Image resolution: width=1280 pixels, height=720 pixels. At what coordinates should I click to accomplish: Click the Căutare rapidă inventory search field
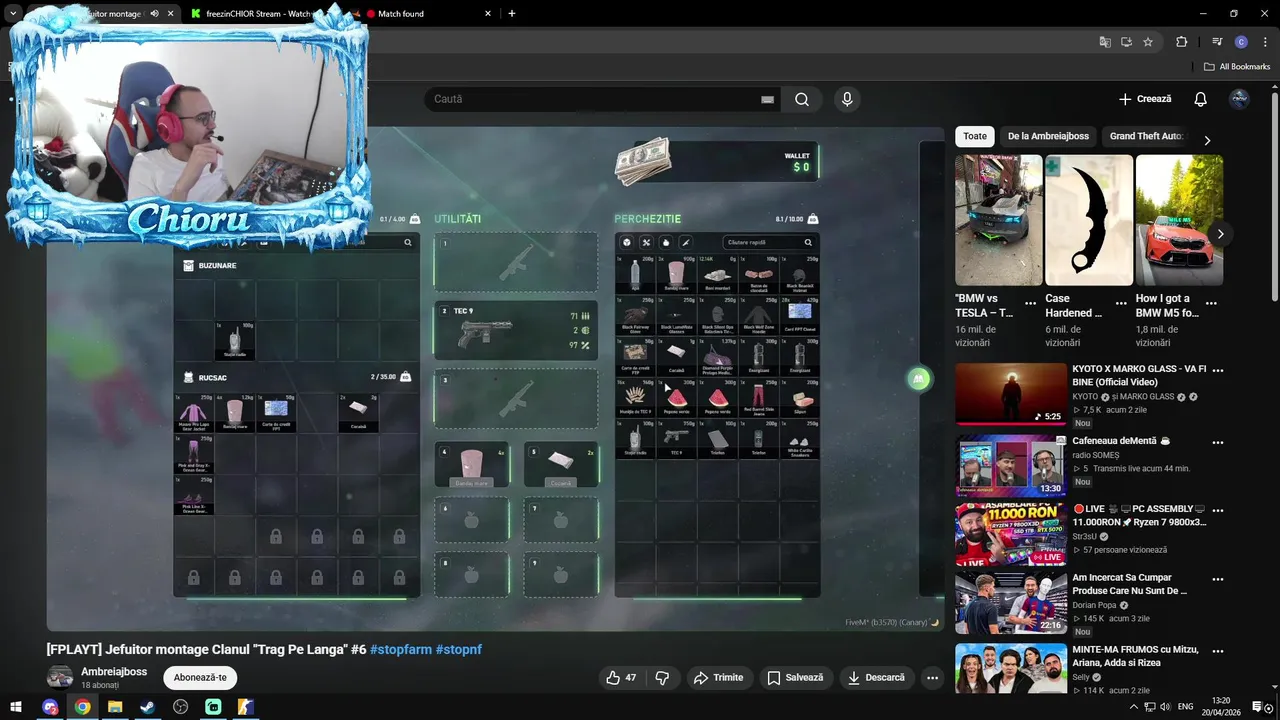768,242
